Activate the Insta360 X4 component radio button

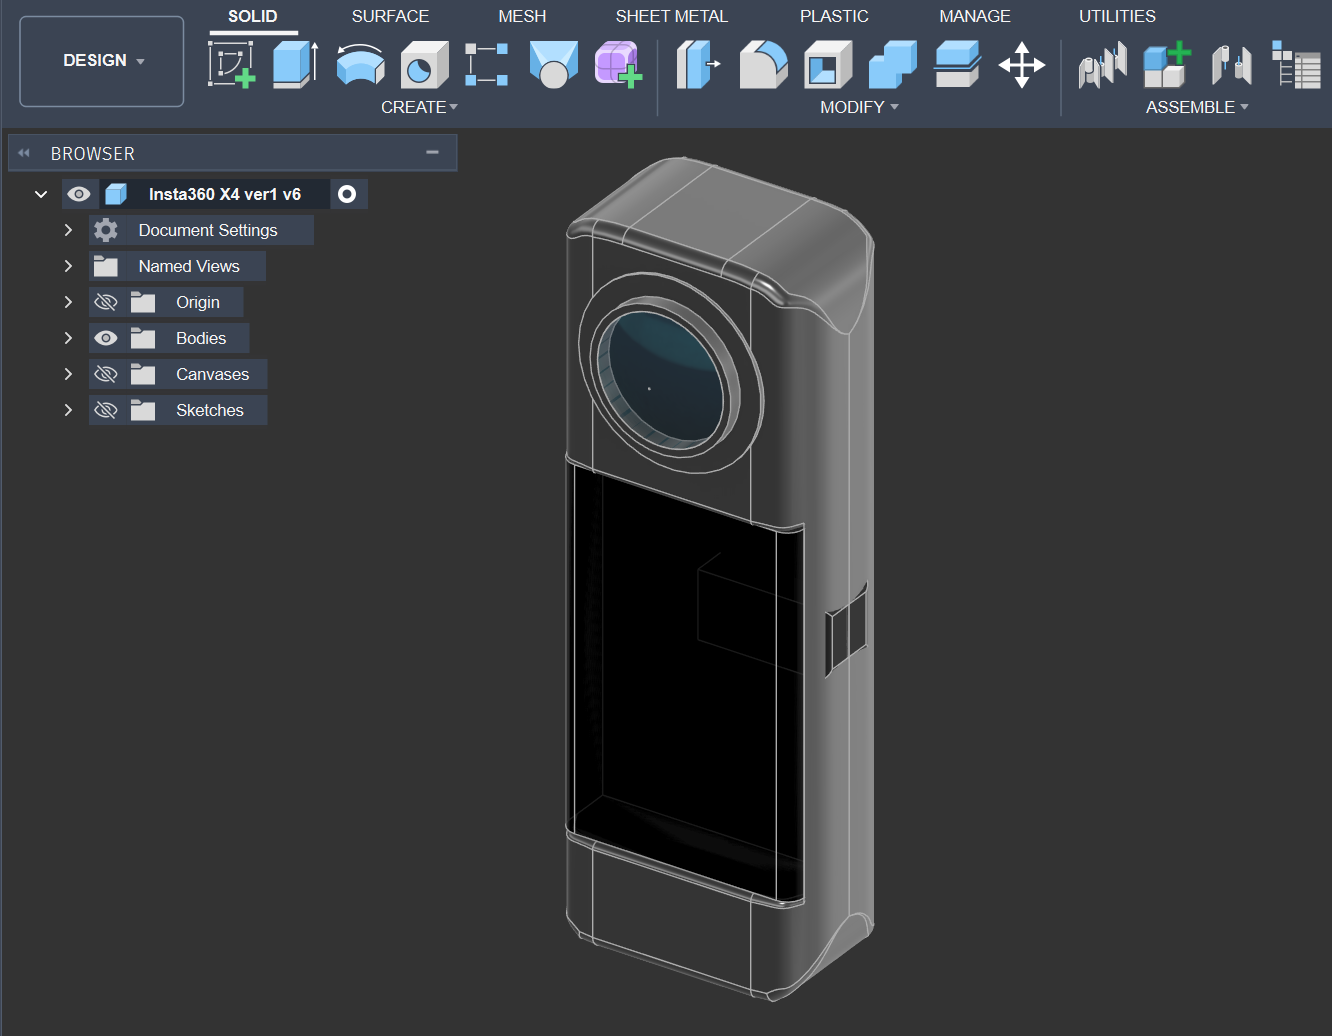click(347, 194)
